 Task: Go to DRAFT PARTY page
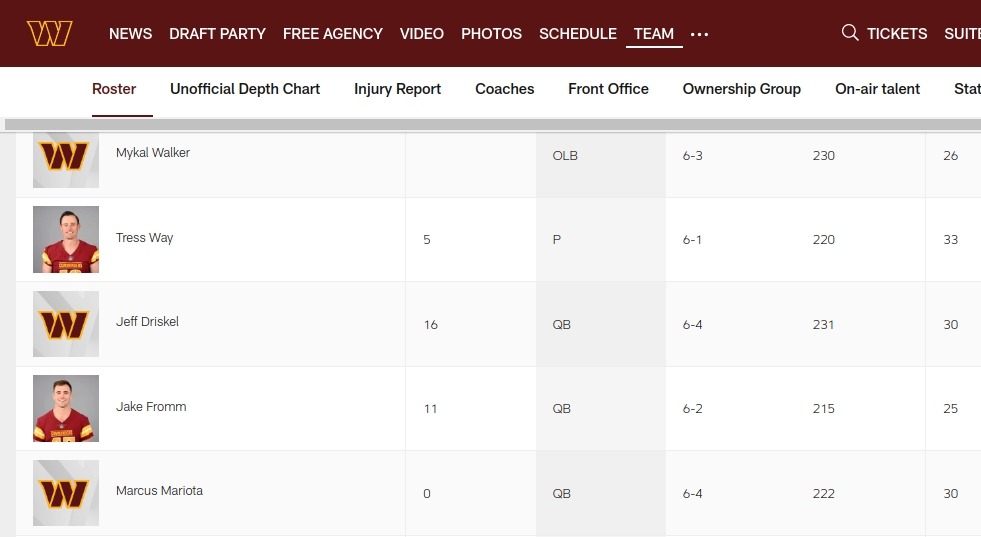click(217, 34)
